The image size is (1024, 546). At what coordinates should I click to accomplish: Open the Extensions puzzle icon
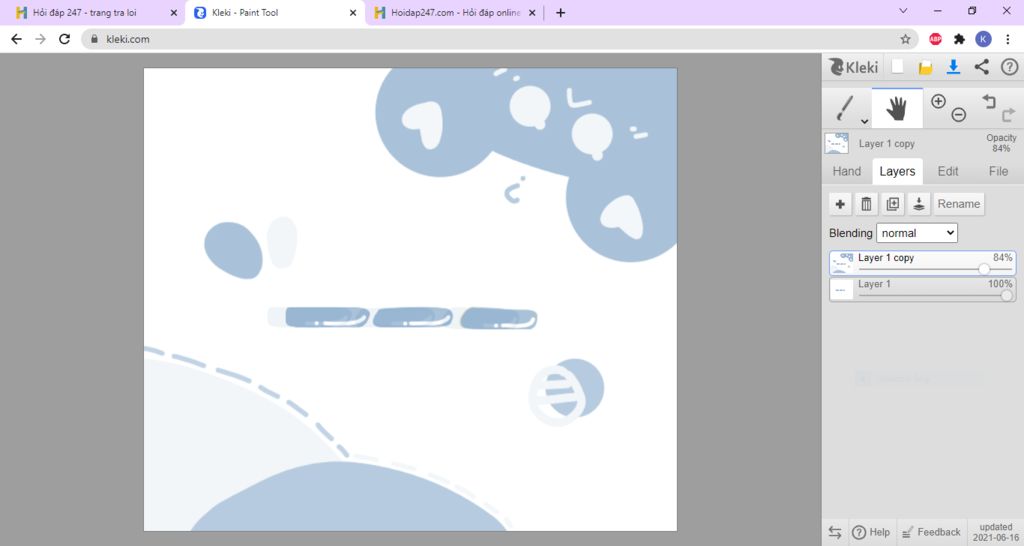(x=959, y=39)
